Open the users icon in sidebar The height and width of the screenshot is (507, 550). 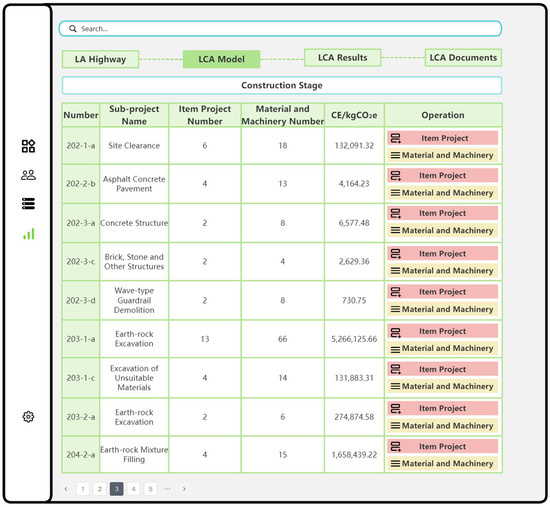click(x=28, y=175)
